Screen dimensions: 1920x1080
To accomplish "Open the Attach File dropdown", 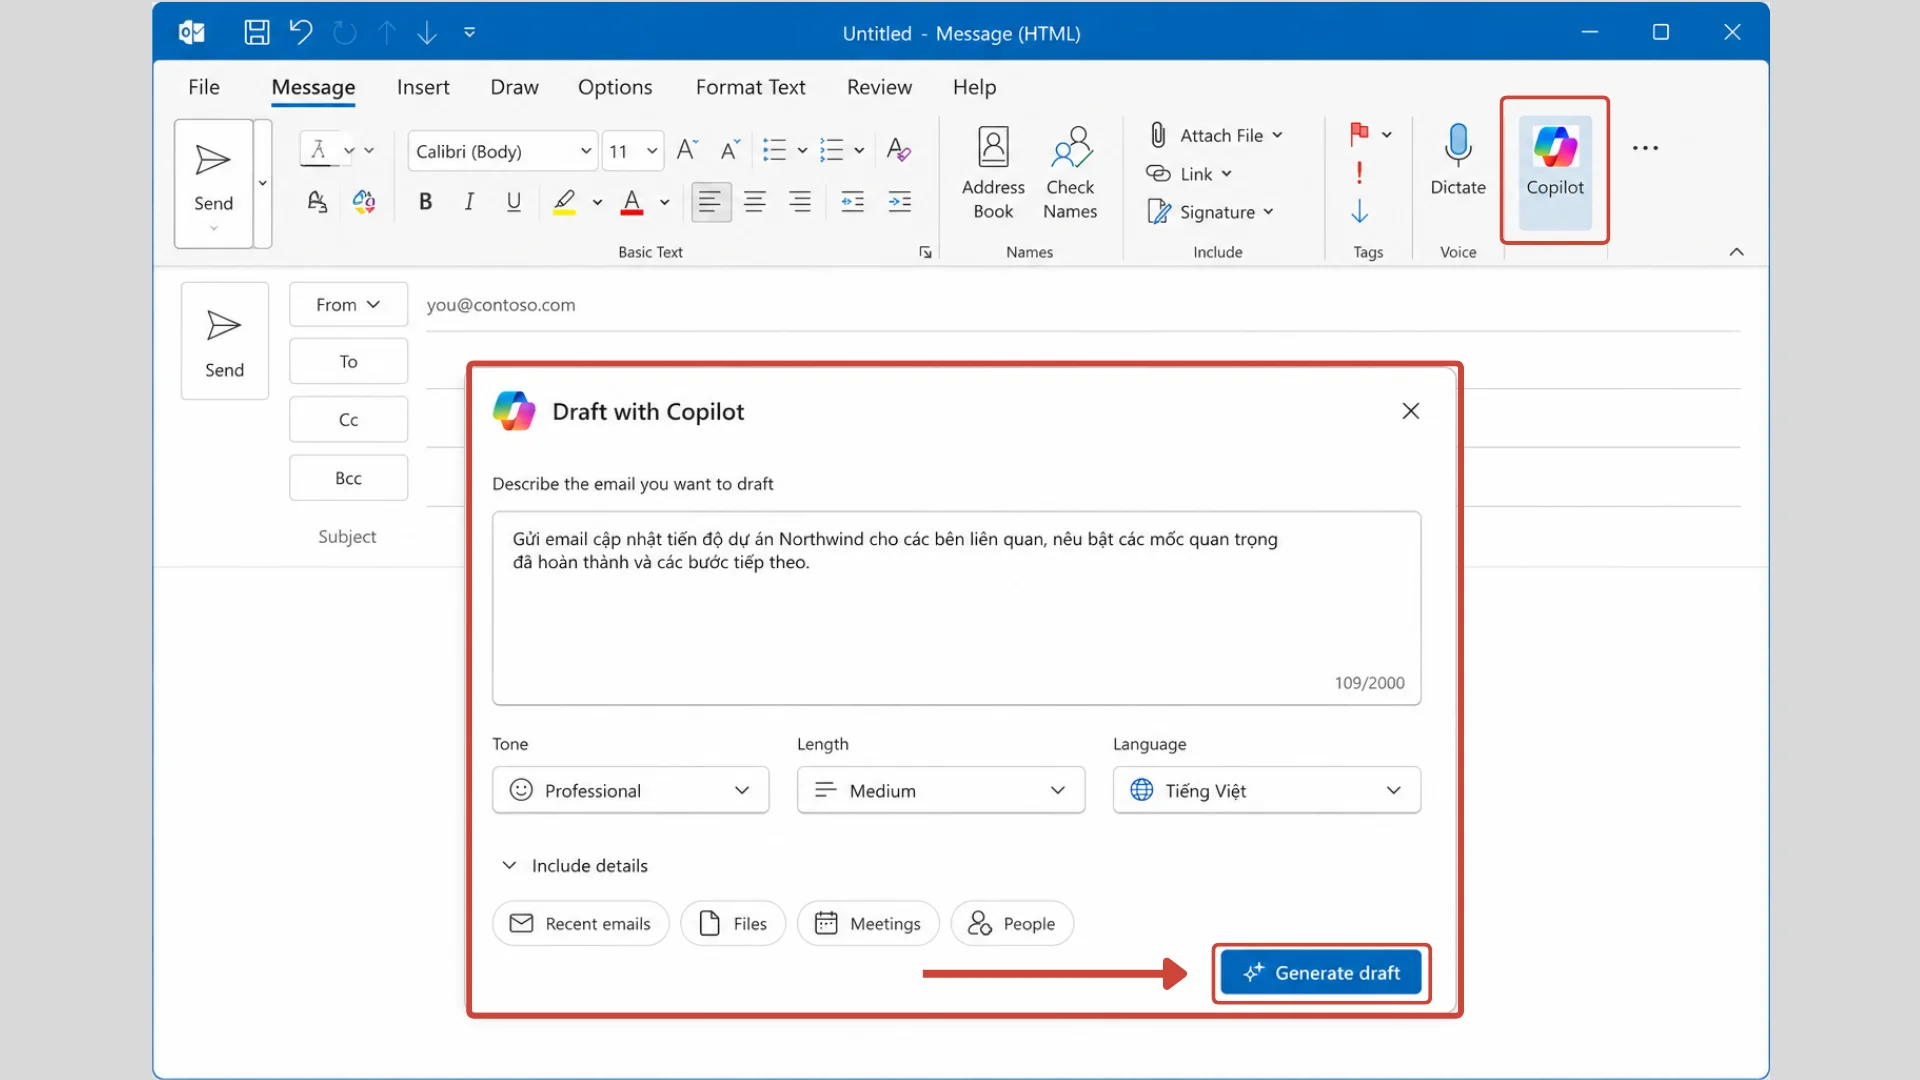I will [1215, 135].
